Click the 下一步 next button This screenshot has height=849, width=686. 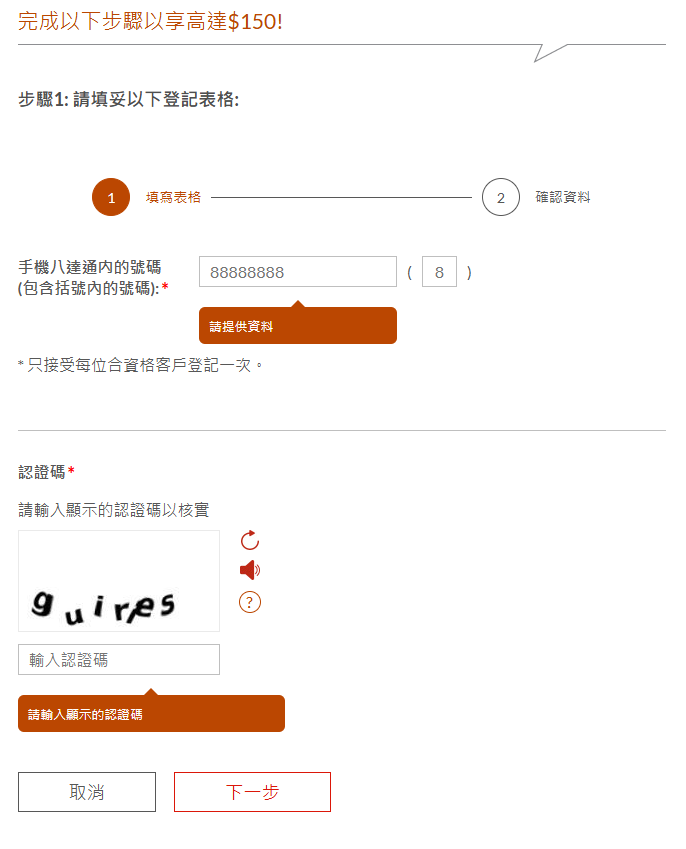(x=251, y=791)
